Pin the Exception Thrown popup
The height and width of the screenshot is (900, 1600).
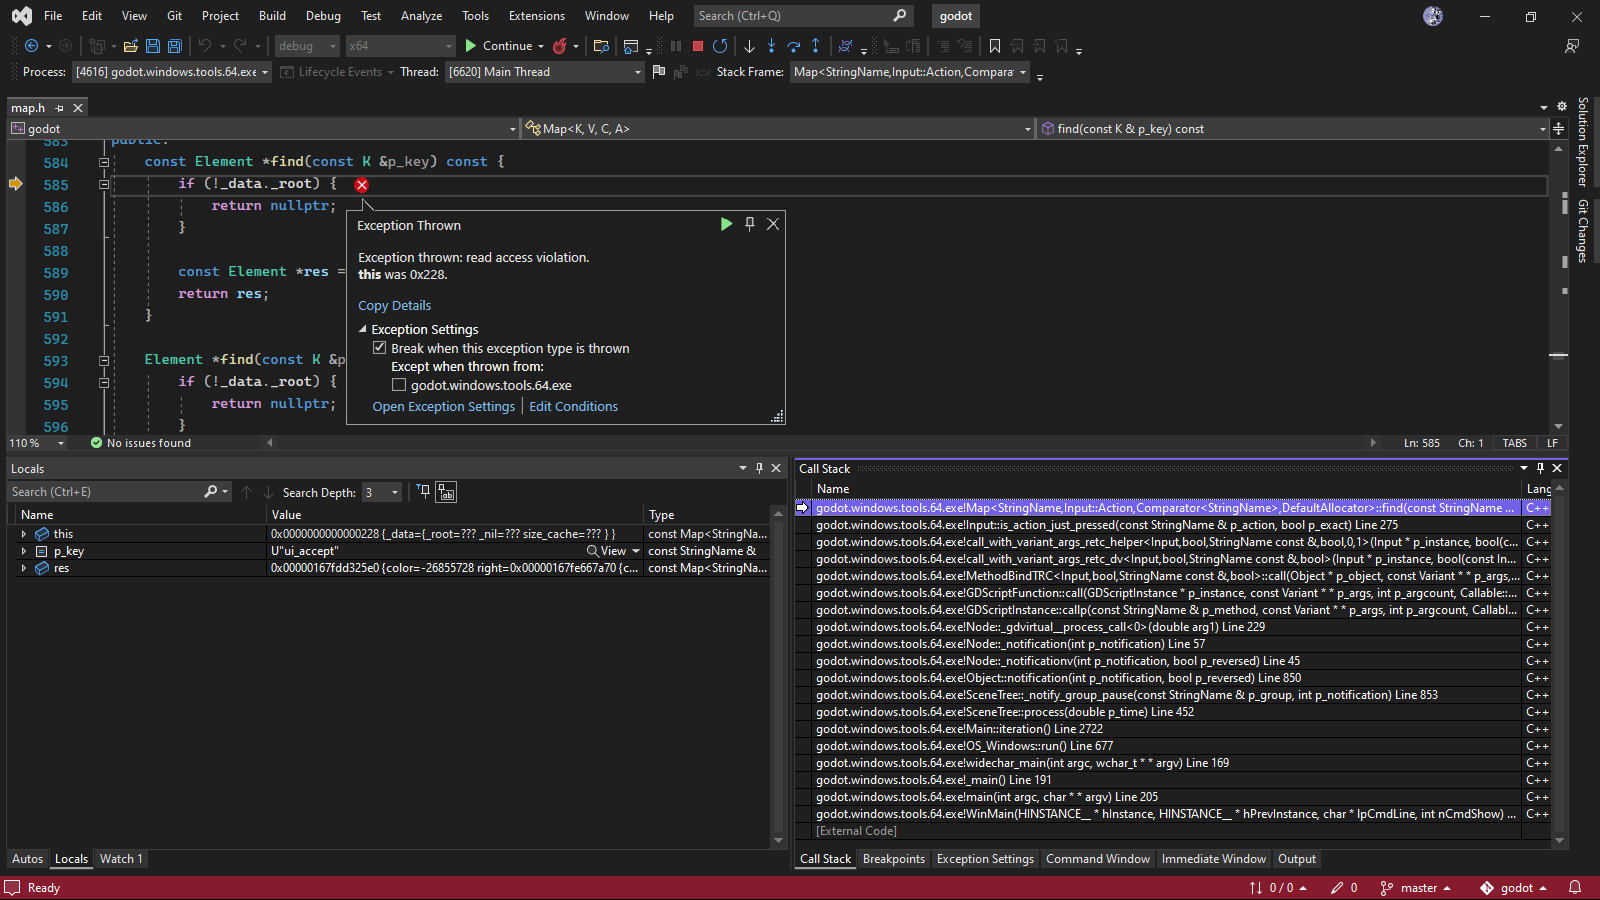pyautogui.click(x=749, y=224)
